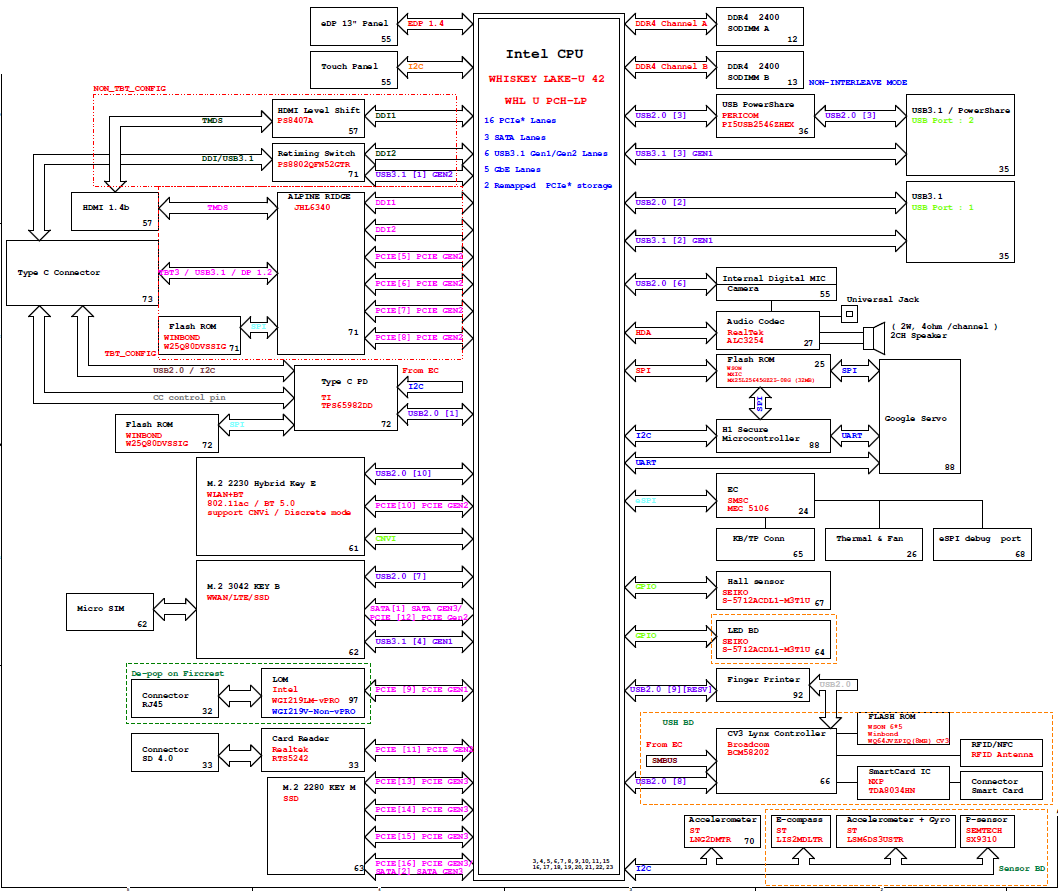
Task: Select the Connector RJ45 block
Action: pyautogui.click(x=175, y=699)
